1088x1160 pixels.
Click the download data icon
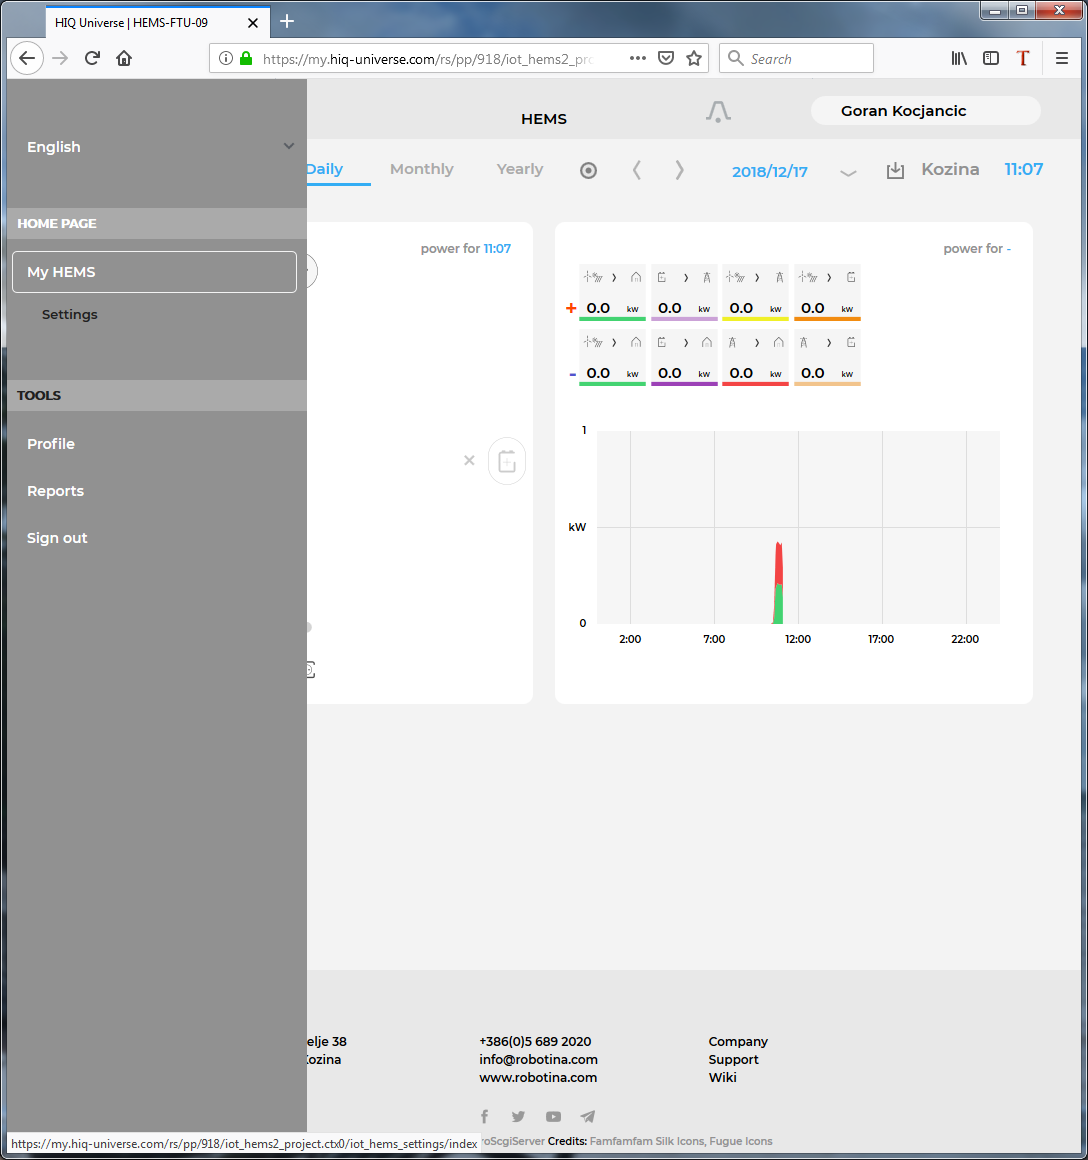[895, 171]
